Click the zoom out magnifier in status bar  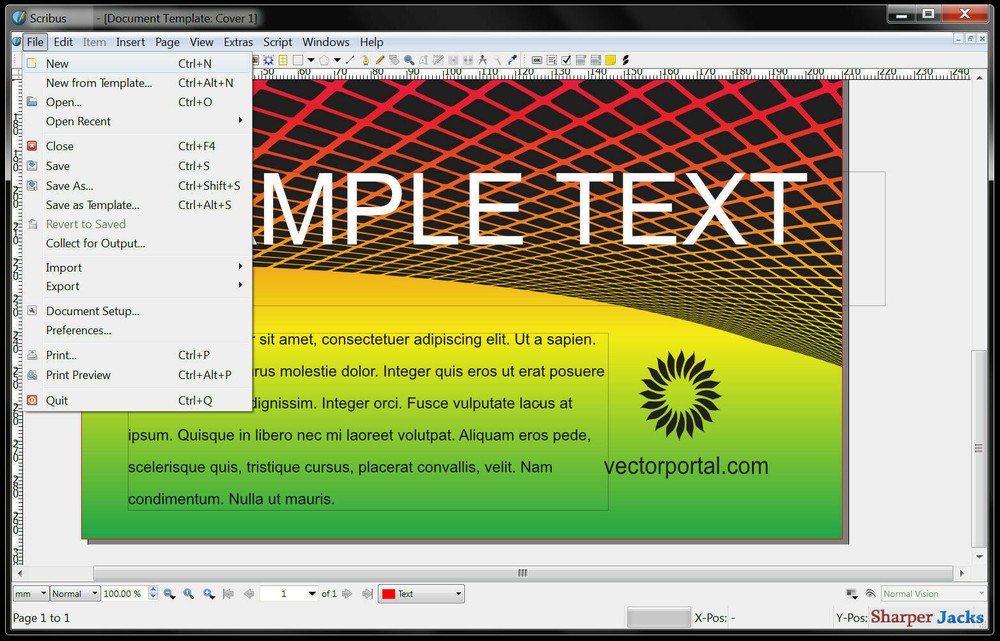[x=167, y=593]
